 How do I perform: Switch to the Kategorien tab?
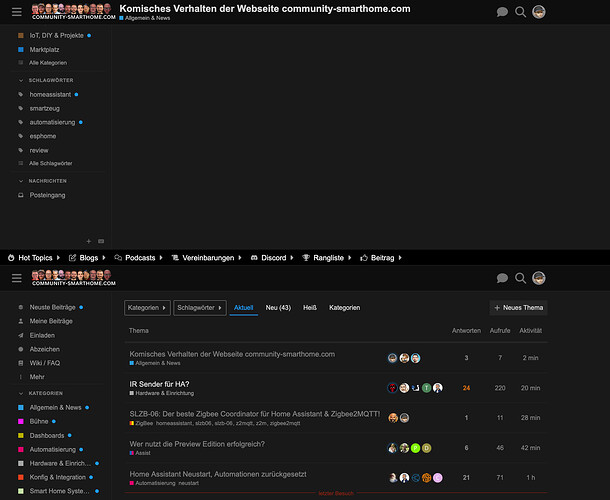pos(344,308)
